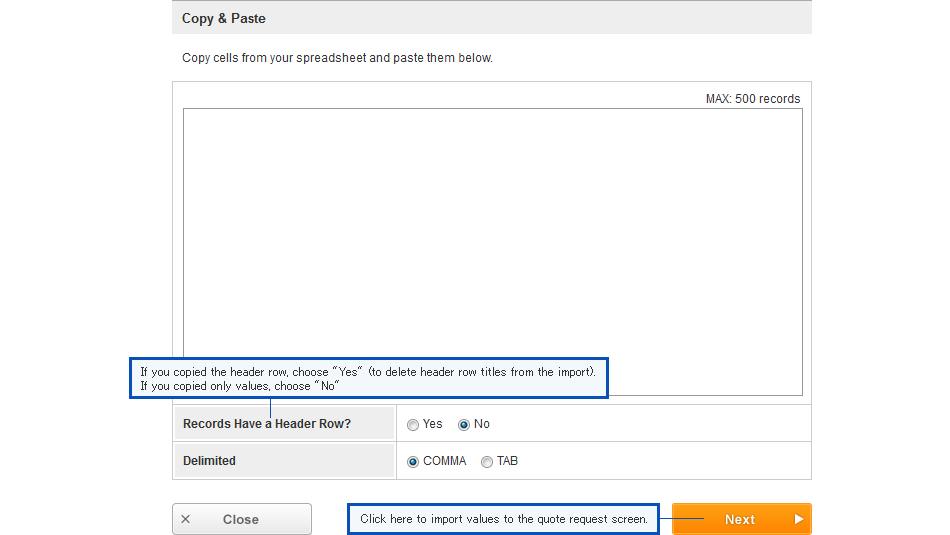Click the import values callout box
Screen dimensions: 950x535
click(x=503, y=519)
